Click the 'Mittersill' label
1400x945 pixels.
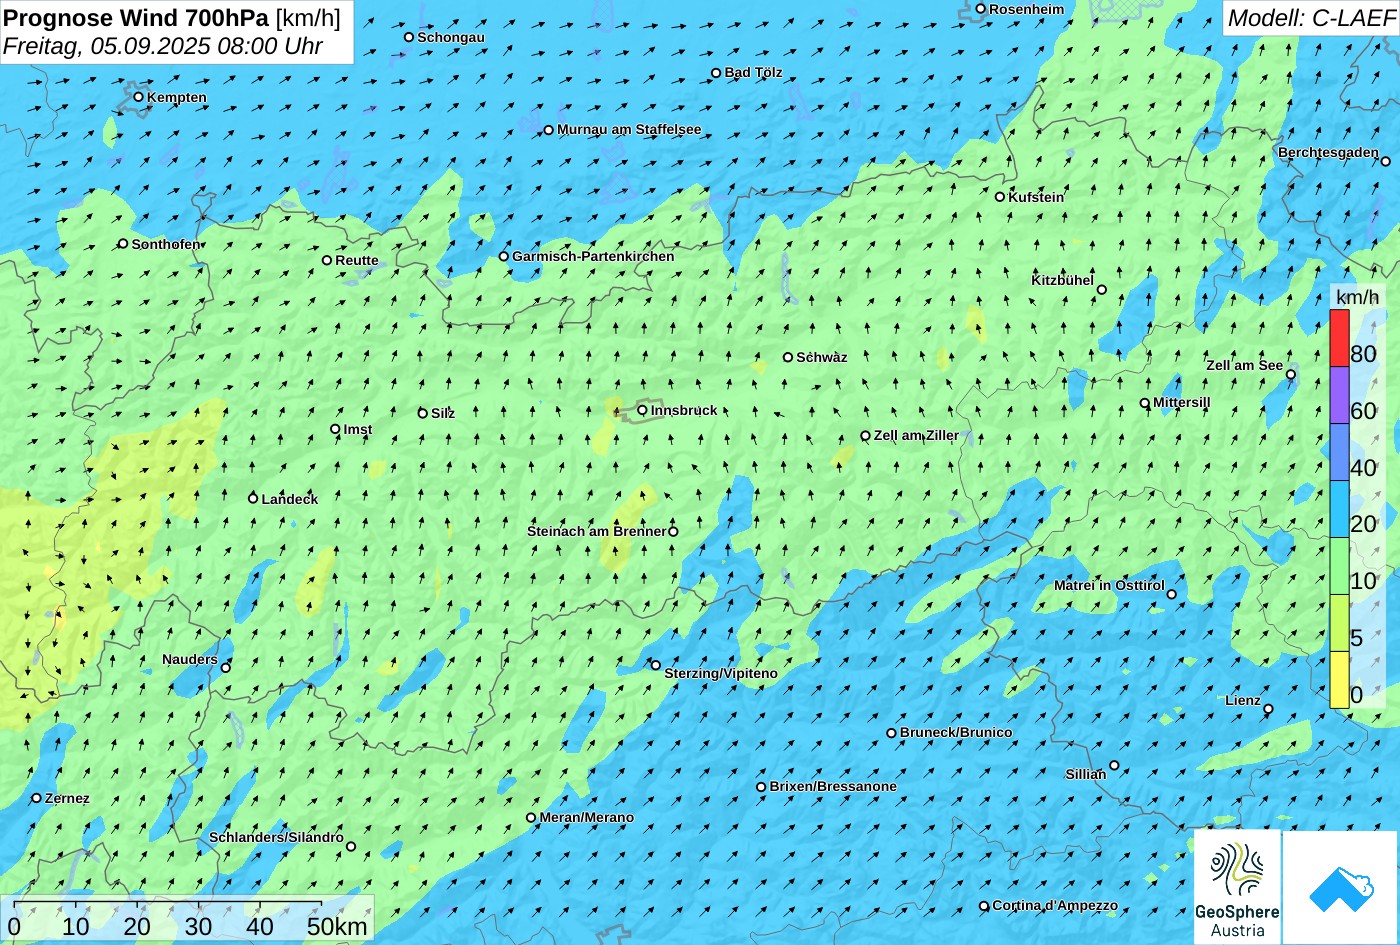1181,402
